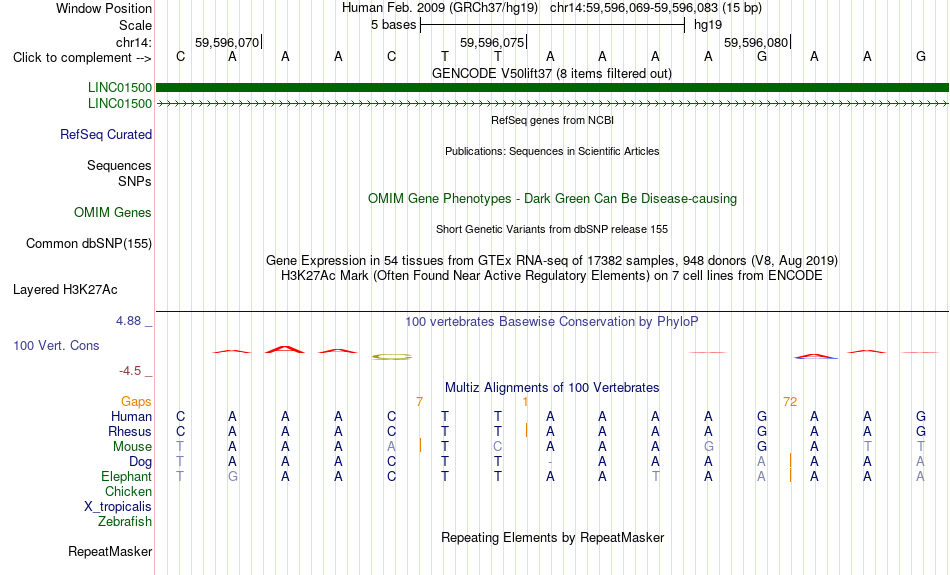Click 'Multiz Alignments of 100 Vertebrates' title
950x575 pixels.
click(552, 387)
